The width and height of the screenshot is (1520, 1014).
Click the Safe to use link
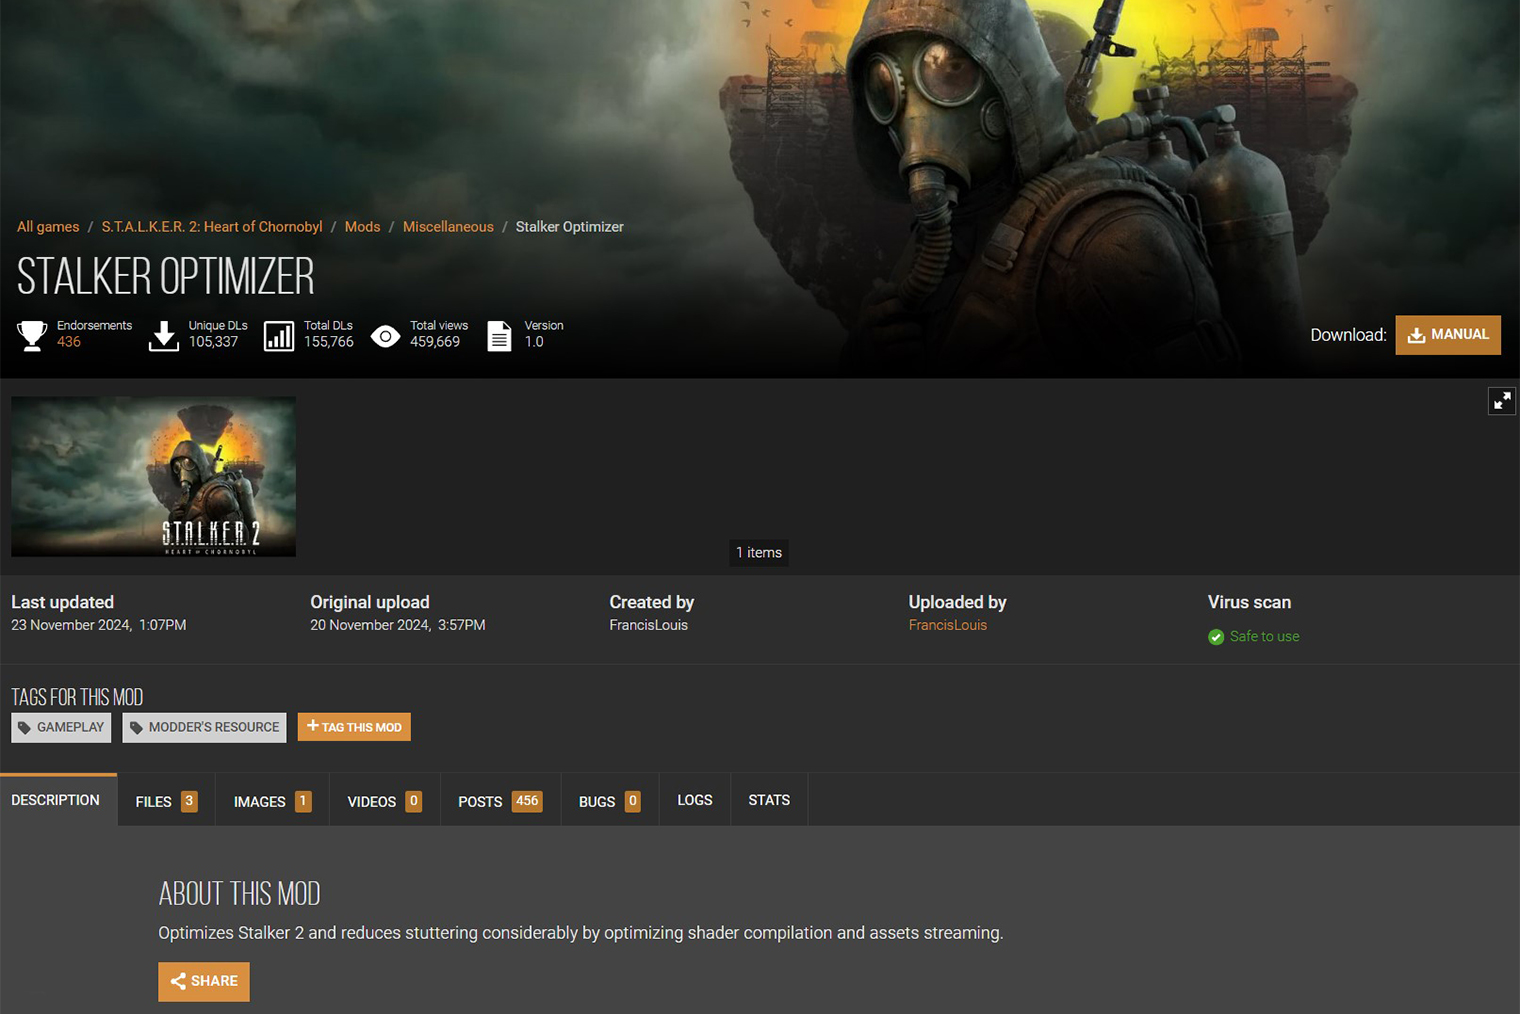tap(1264, 637)
